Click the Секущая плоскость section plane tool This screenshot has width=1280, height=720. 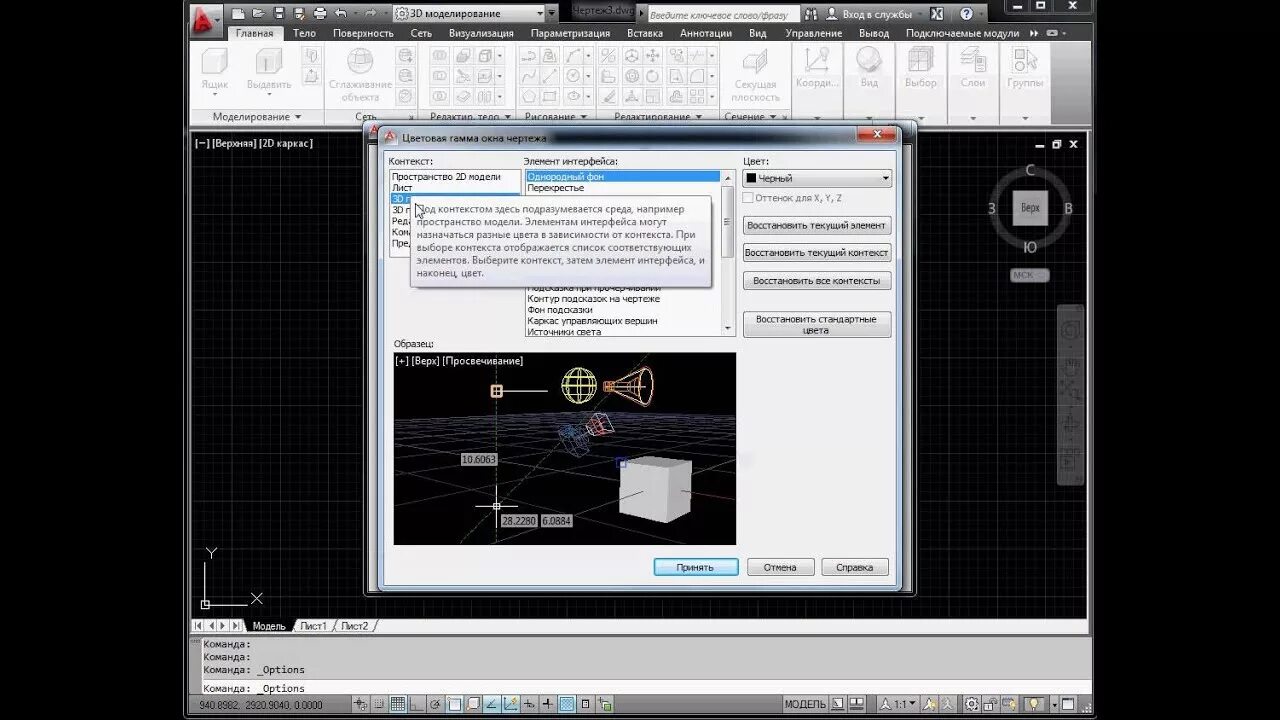pyautogui.click(x=755, y=76)
